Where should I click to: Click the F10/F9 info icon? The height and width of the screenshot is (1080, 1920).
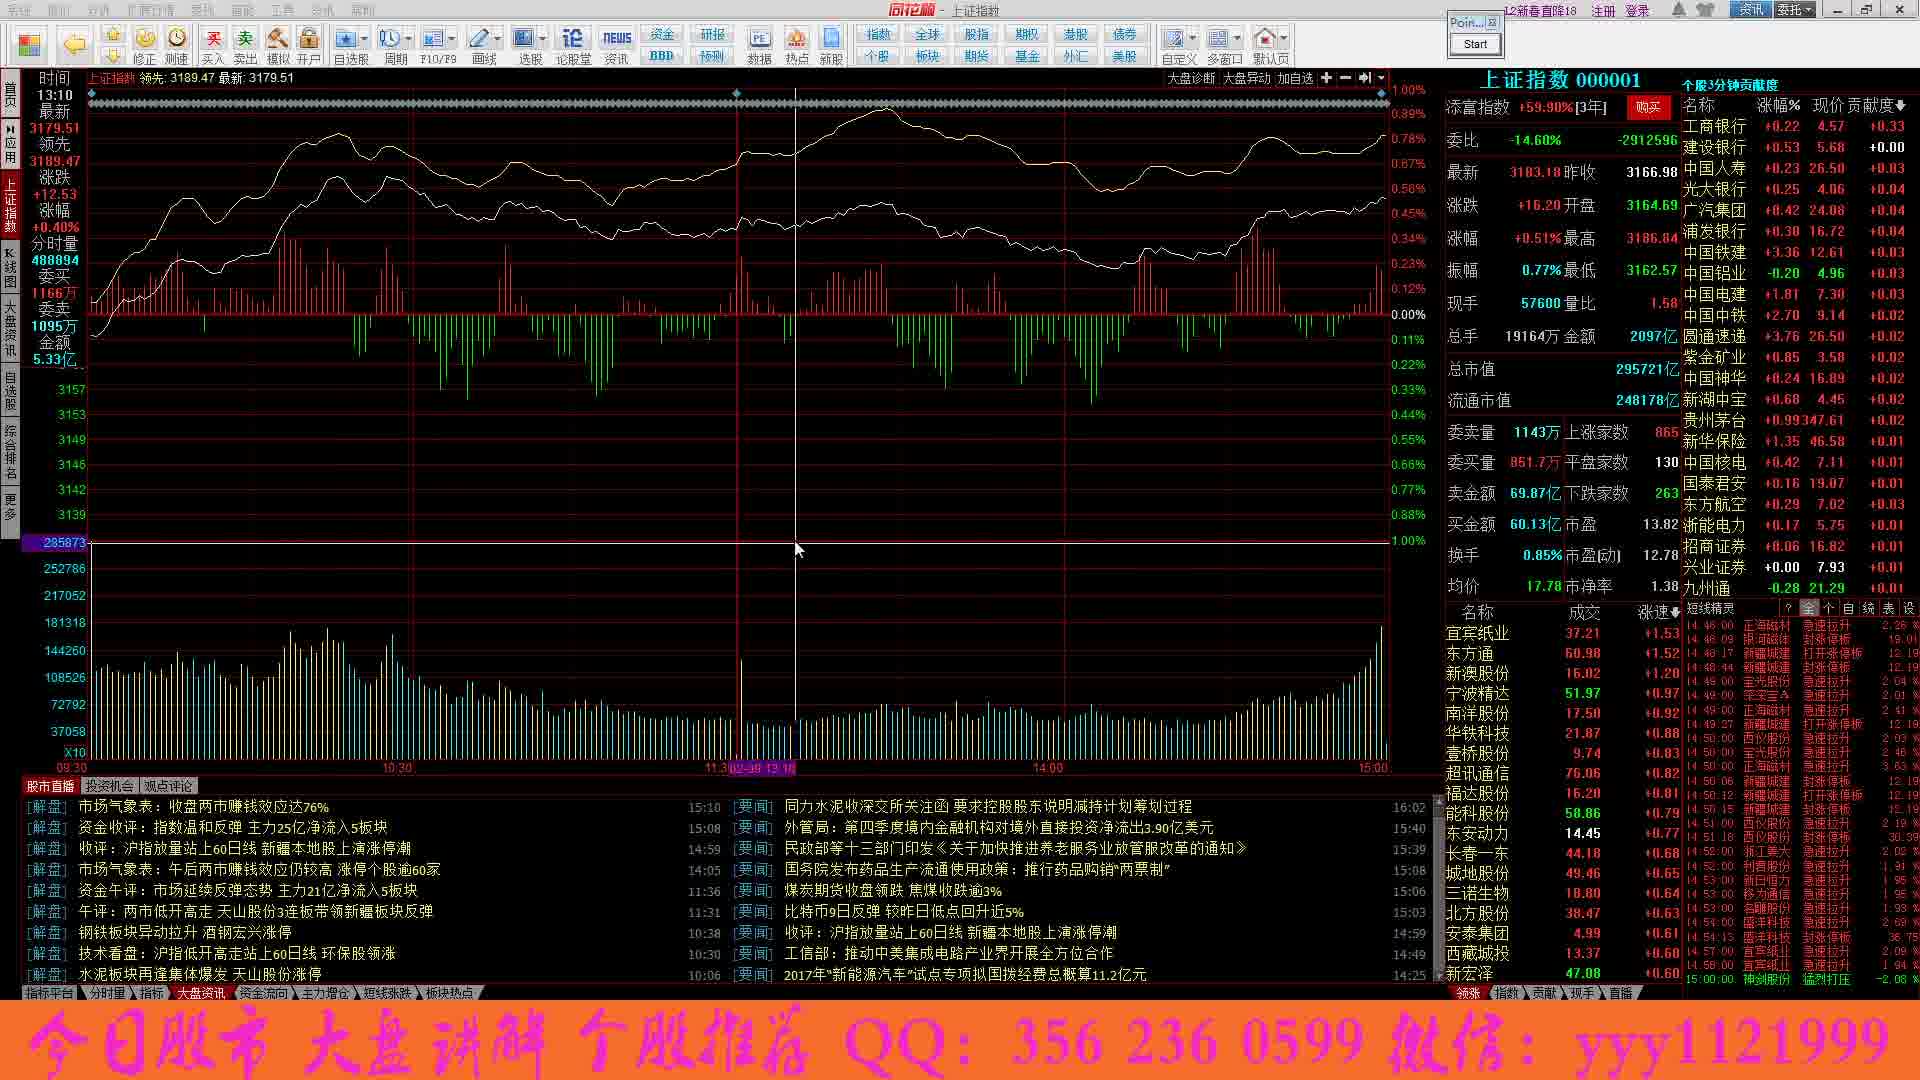coord(433,38)
